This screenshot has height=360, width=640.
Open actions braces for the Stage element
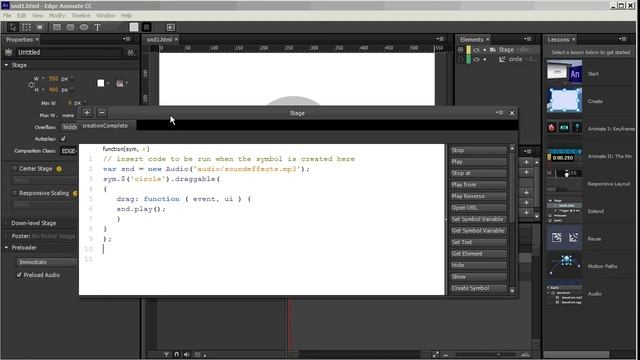460,50
